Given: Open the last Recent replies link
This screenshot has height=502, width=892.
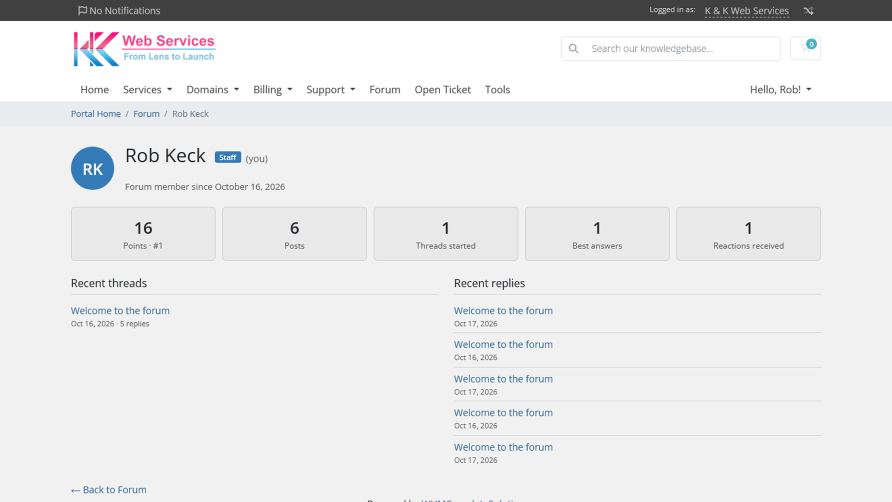Looking at the screenshot, I should 503,447.
